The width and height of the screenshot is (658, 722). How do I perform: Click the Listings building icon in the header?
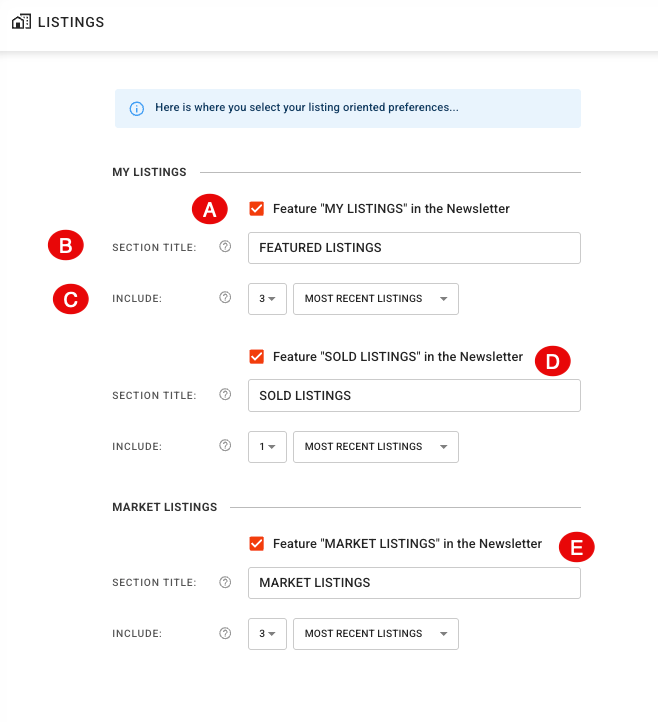coord(21,22)
